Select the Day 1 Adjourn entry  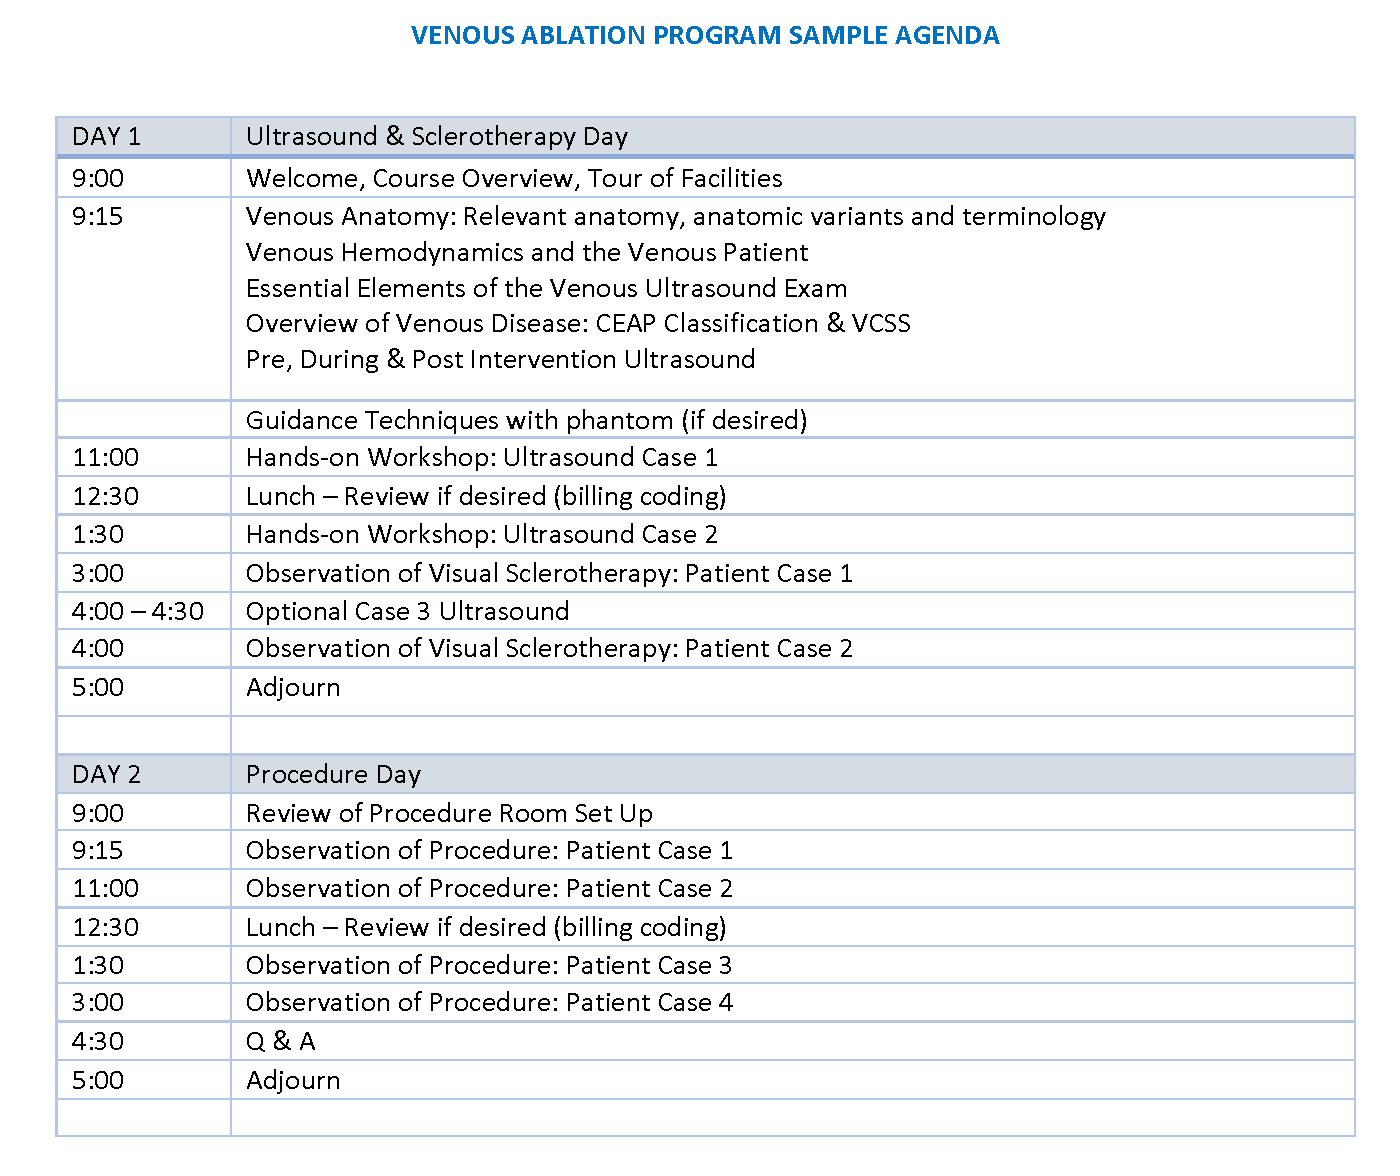293,688
